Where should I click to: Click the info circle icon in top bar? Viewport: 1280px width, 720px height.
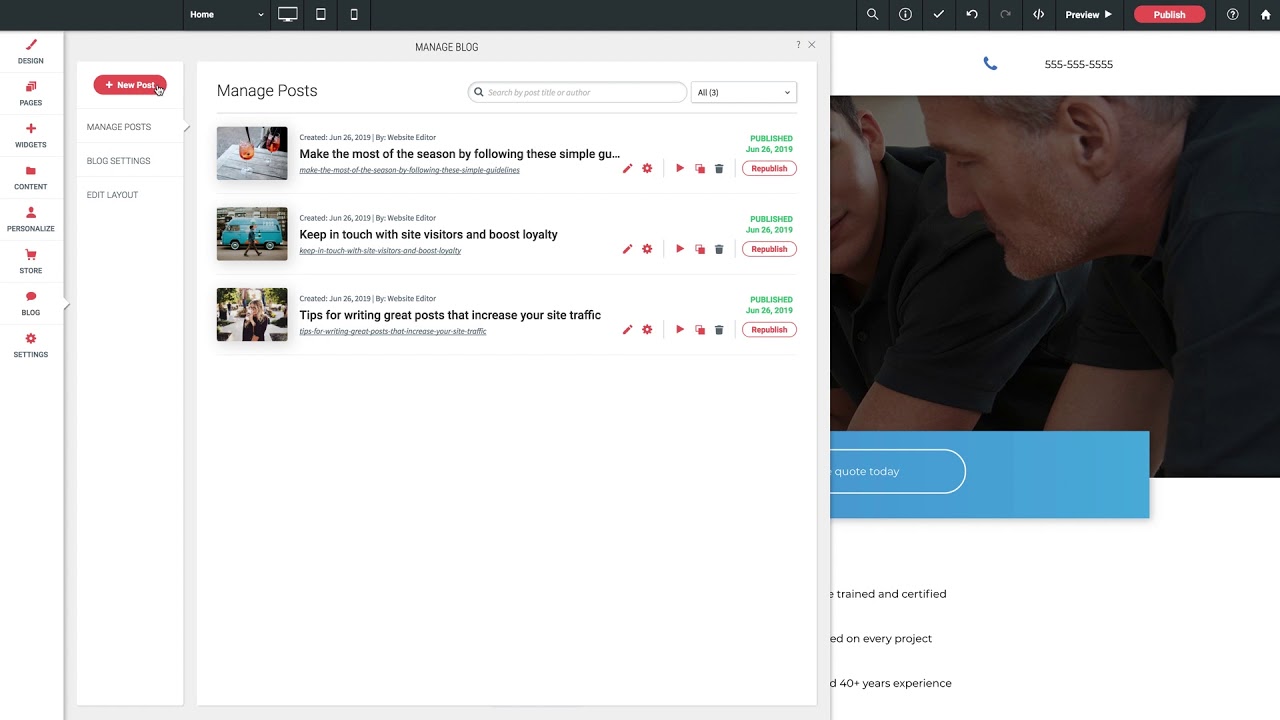(x=905, y=14)
